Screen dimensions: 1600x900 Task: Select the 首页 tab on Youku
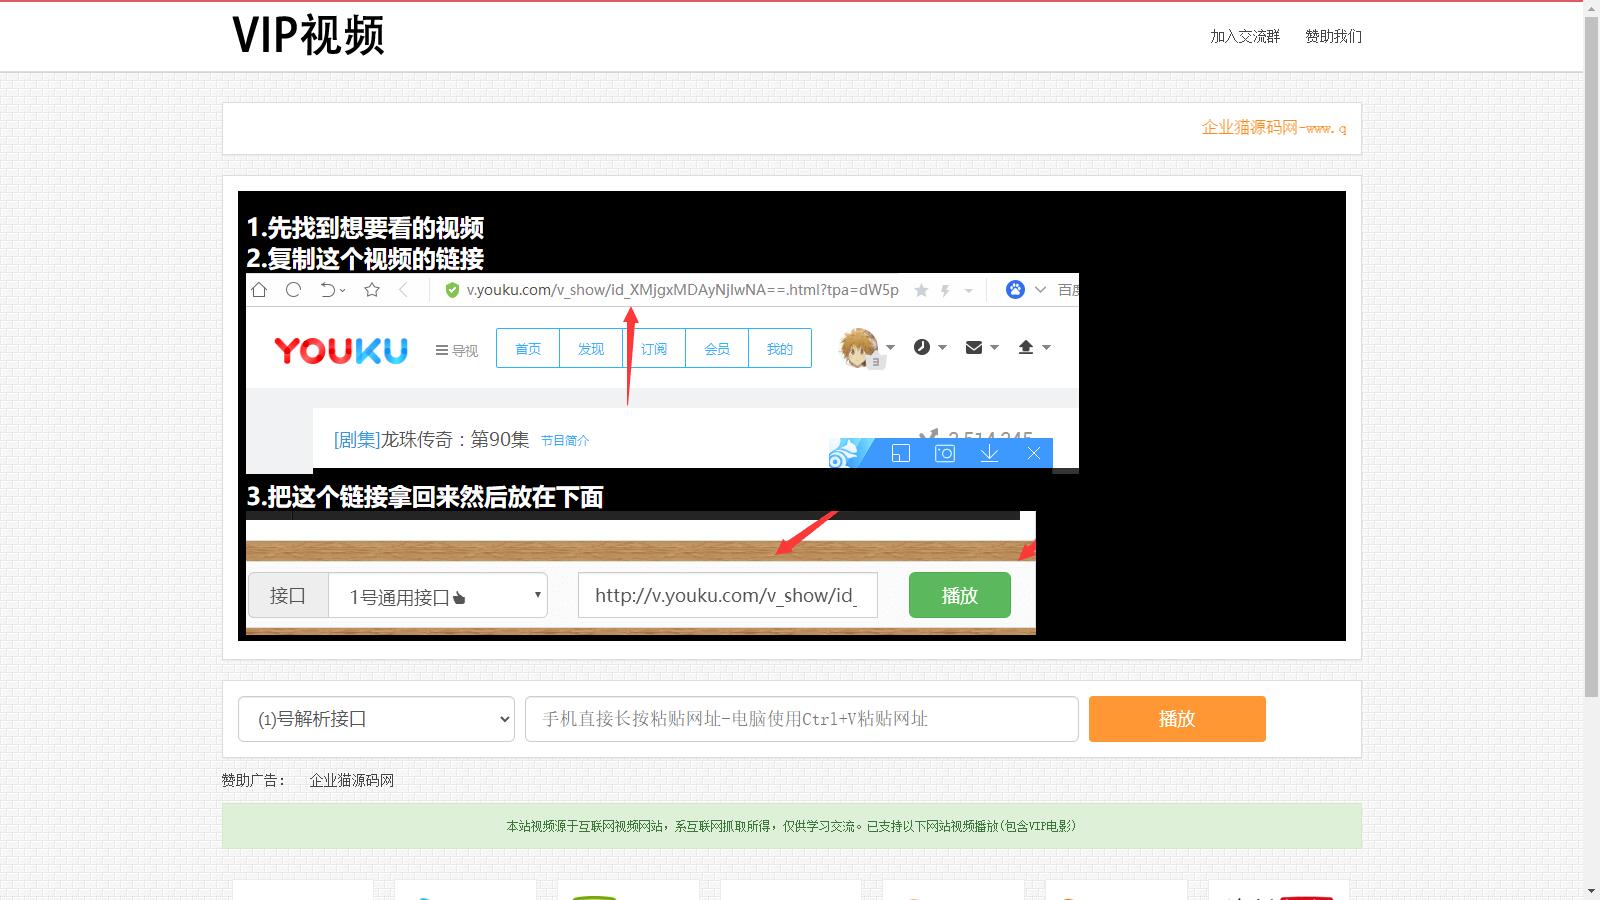(528, 349)
